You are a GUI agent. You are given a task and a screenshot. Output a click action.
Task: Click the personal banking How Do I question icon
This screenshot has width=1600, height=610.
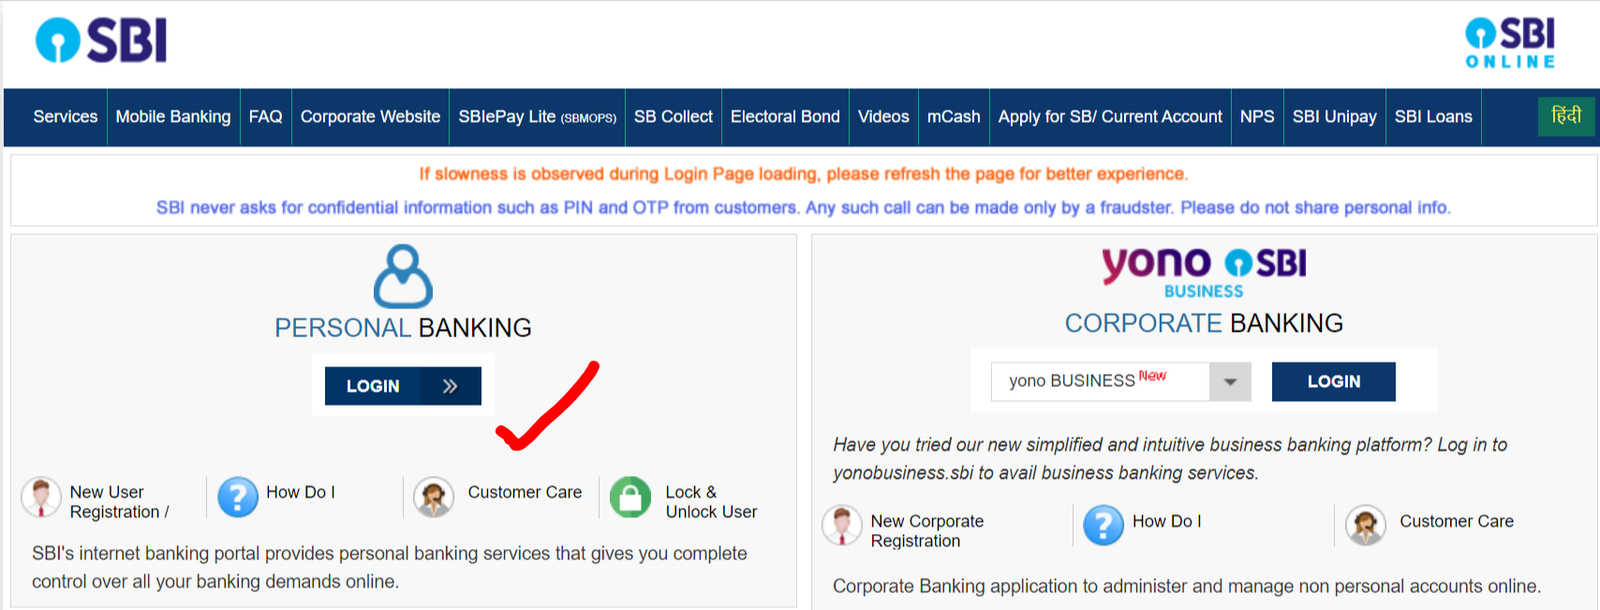click(x=238, y=497)
